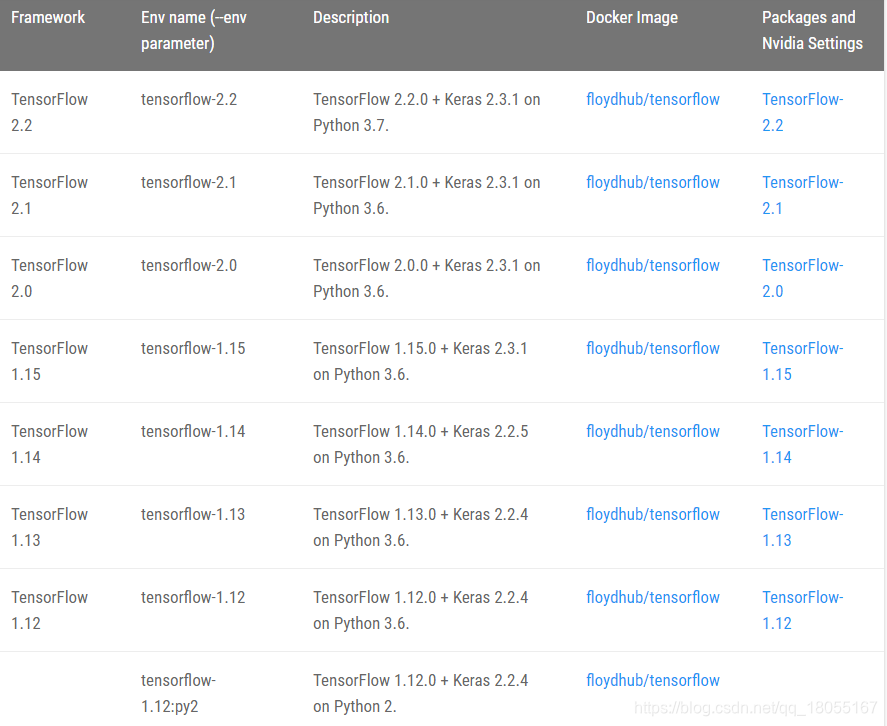The image size is (887, 726).
Task: Click the TensorFlow 2.1 framework cell
Action: (50, 195)
